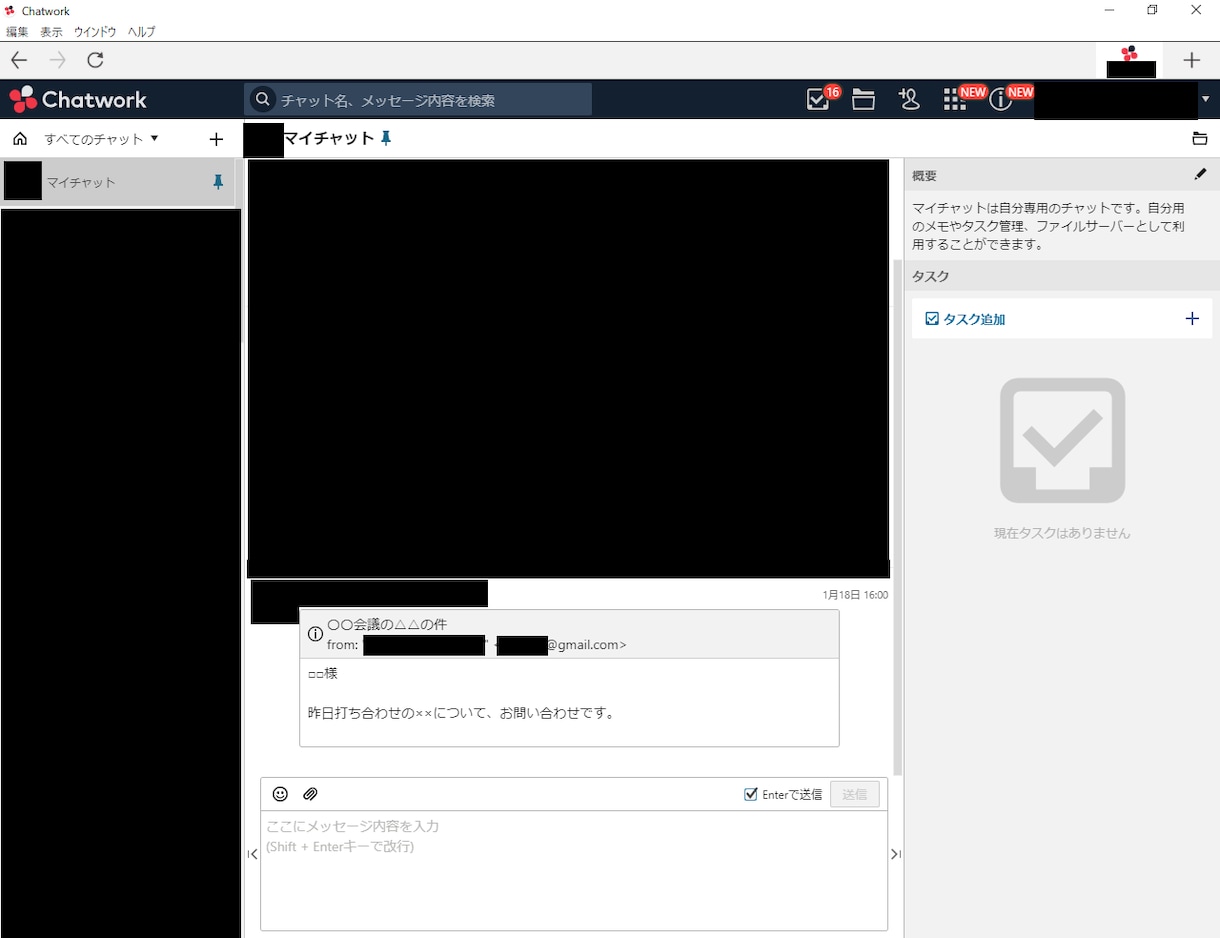Click the forward navigation arrow

click(x=57, y=60)
